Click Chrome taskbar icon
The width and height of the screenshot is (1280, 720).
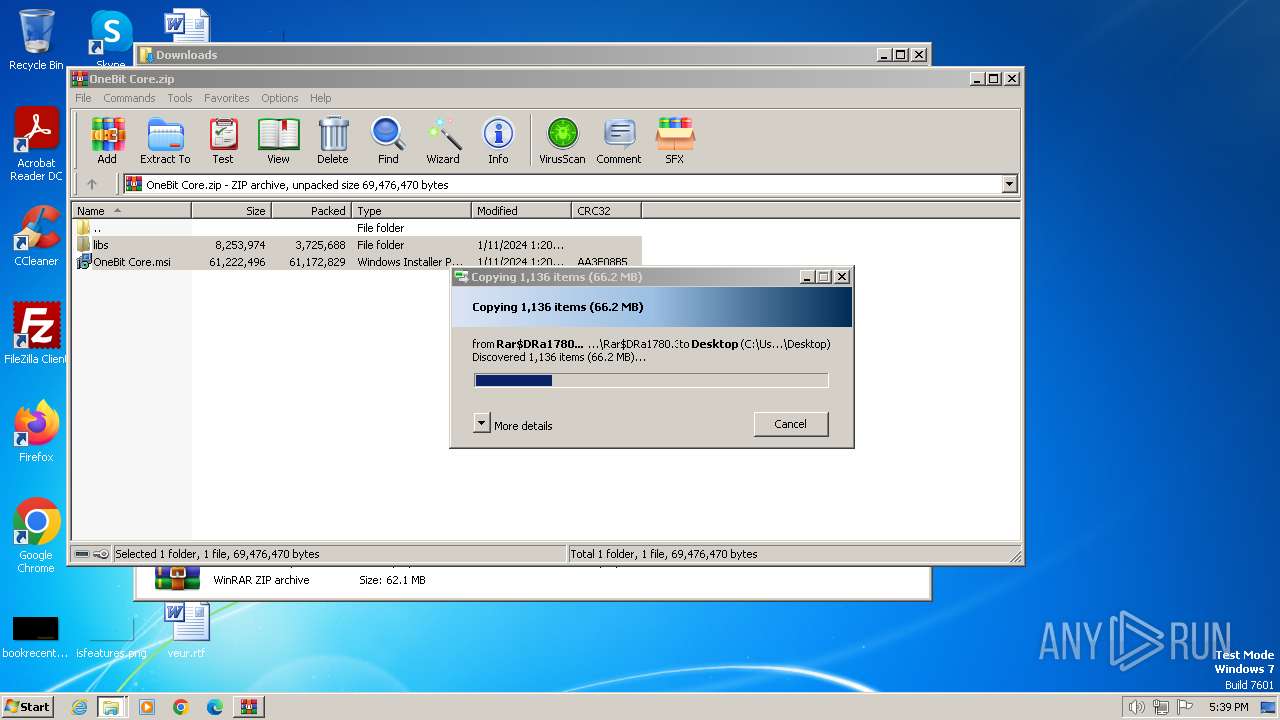click(x=180, y=707)
